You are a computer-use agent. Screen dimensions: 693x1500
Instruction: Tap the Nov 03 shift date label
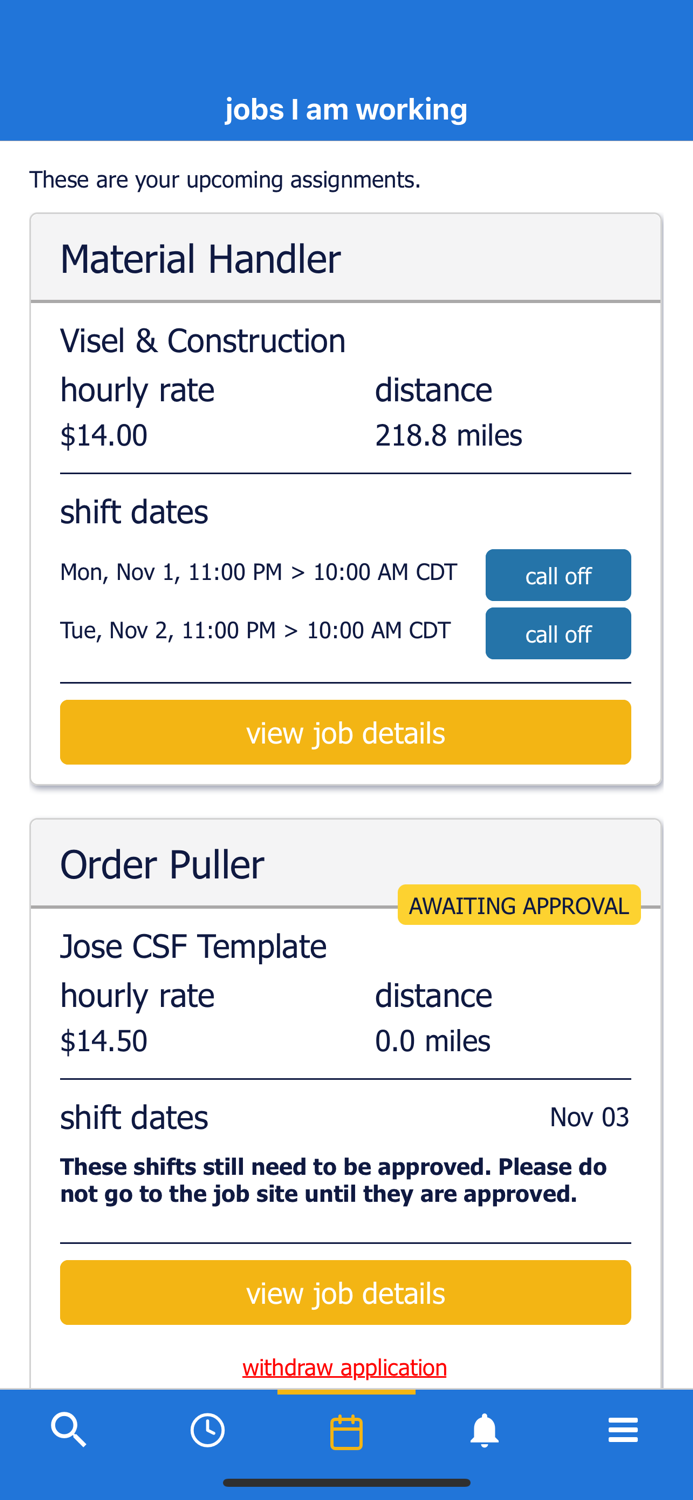(x=589, y=1117)
